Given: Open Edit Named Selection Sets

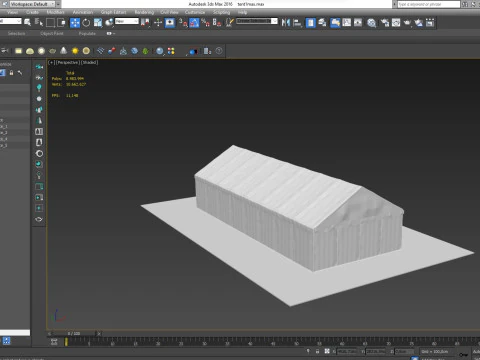Looking at the screenshot, I should tap(230, 22).
